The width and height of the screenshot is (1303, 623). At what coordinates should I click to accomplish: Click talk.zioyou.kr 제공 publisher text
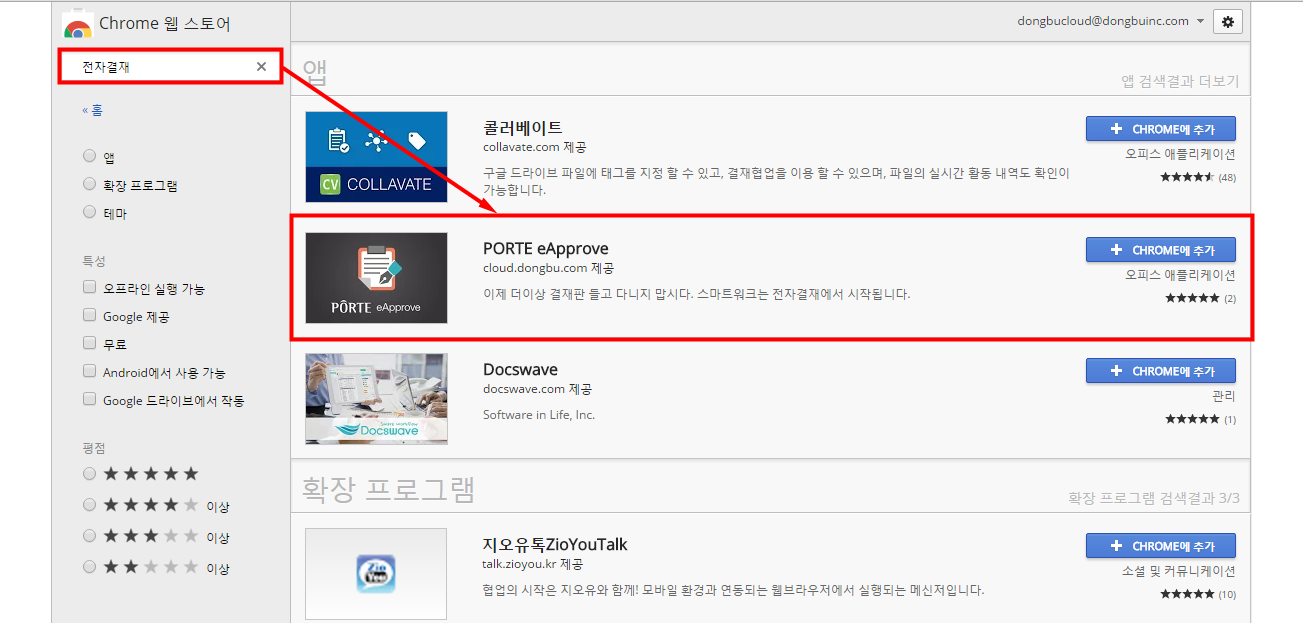[x=533, y=564]
